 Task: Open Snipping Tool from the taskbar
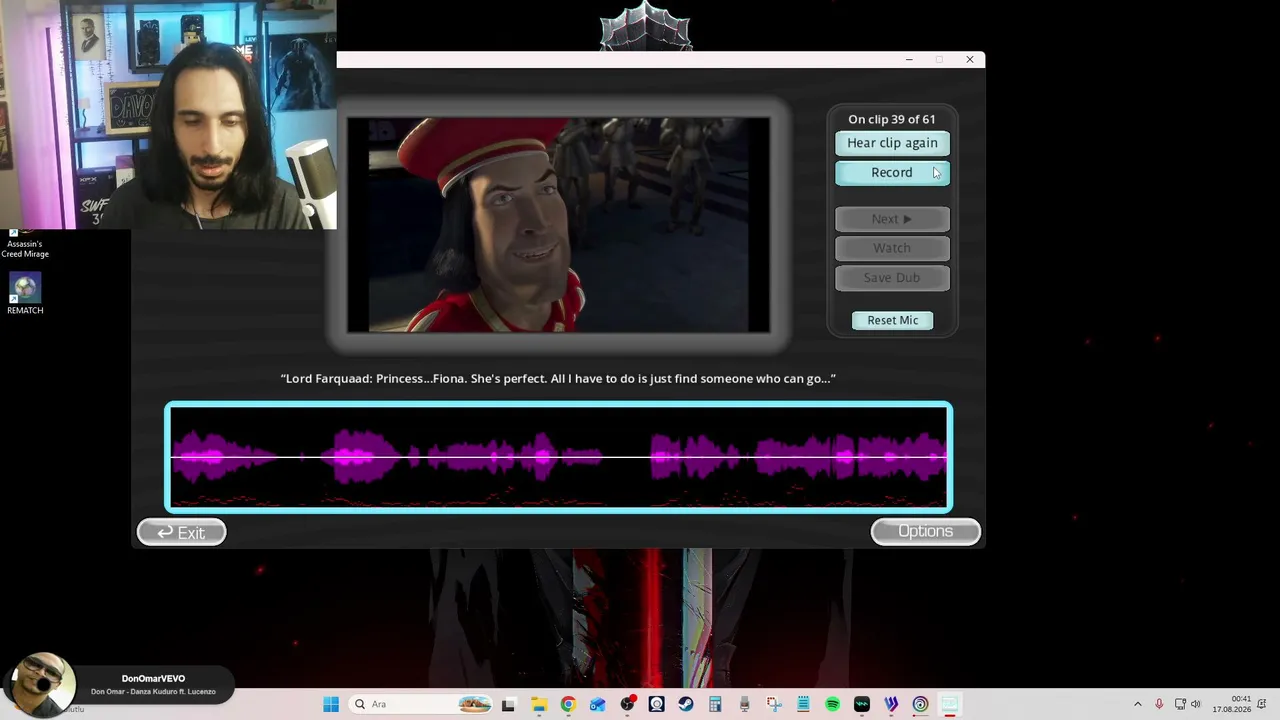click(x=774, y=704)
